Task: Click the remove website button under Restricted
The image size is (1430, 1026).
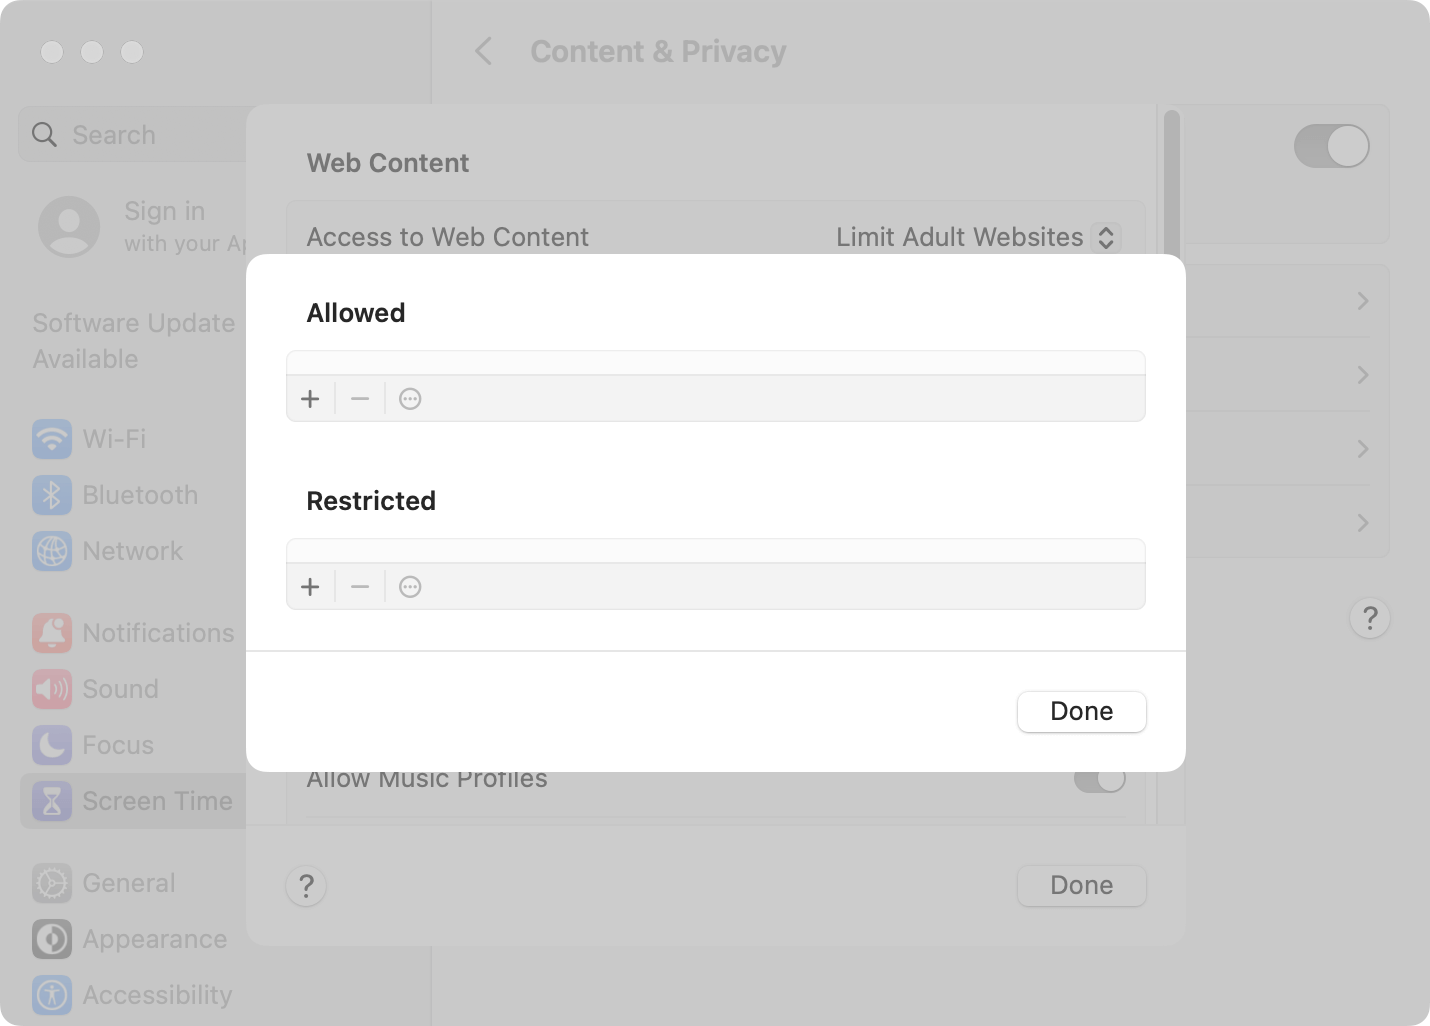Action: tap(359, 586)
